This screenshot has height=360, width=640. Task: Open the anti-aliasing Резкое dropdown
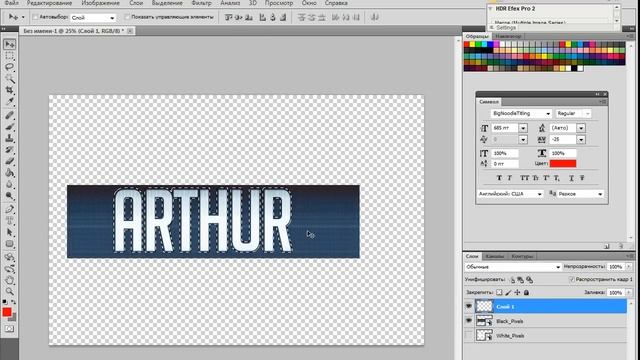point(580,194)
